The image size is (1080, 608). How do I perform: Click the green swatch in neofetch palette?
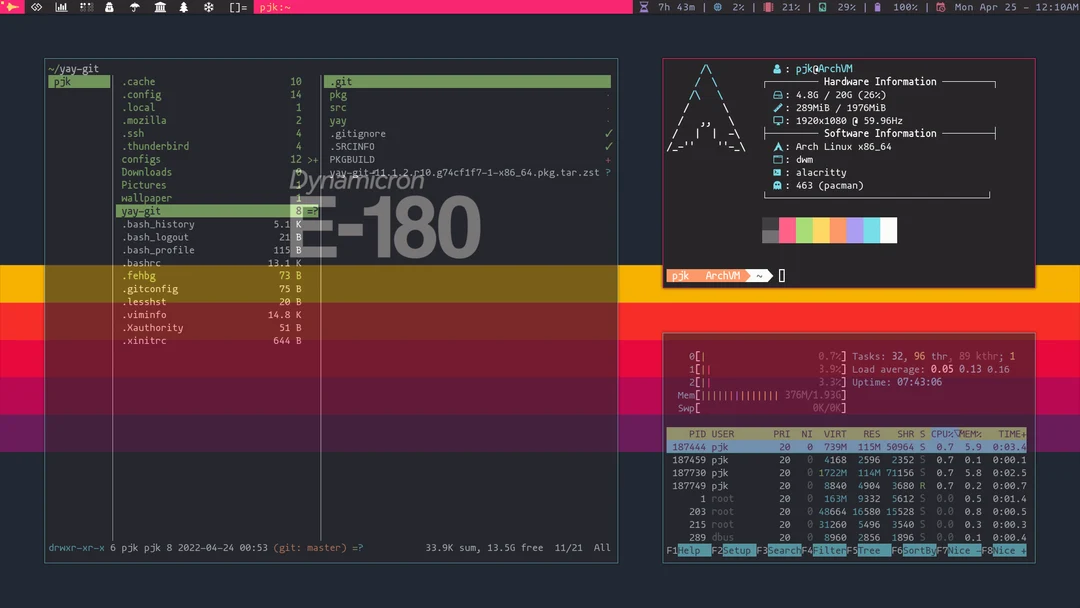click(806, 230)
